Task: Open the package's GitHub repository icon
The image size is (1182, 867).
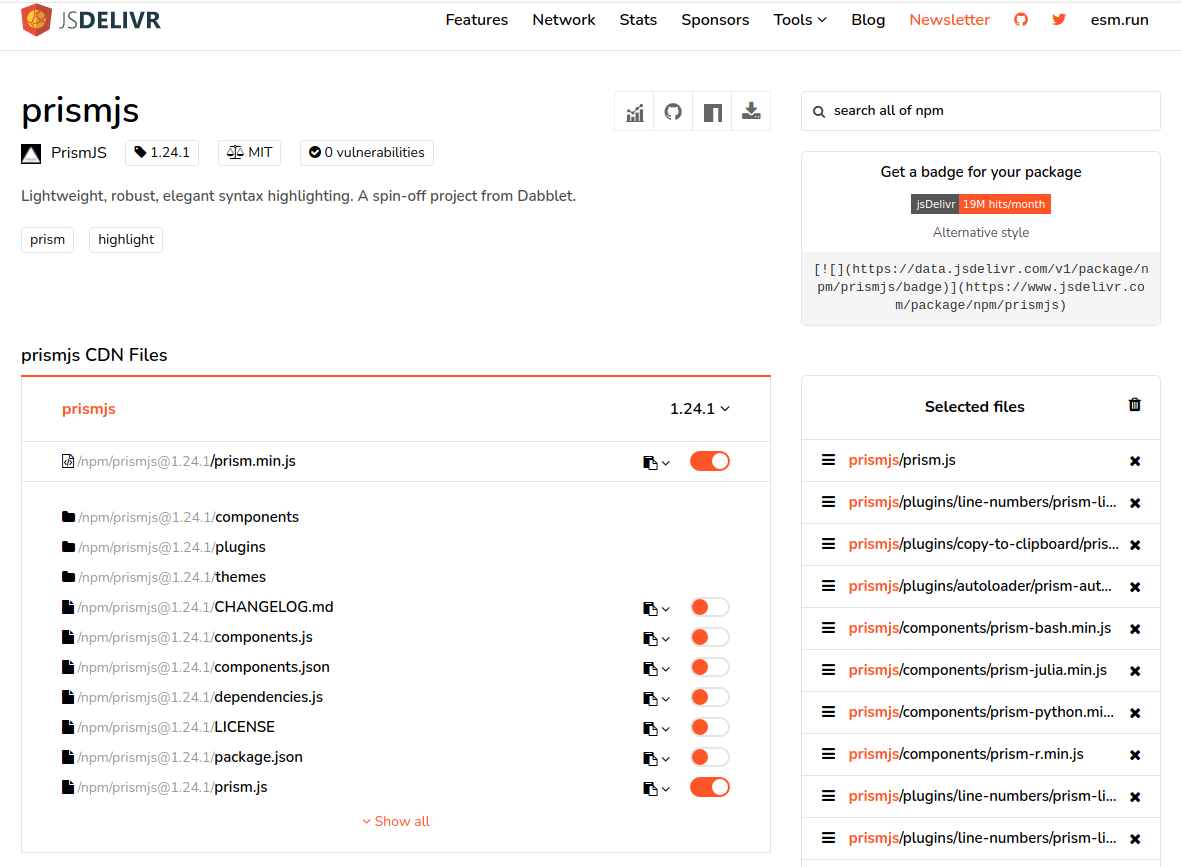Action: 673,112
